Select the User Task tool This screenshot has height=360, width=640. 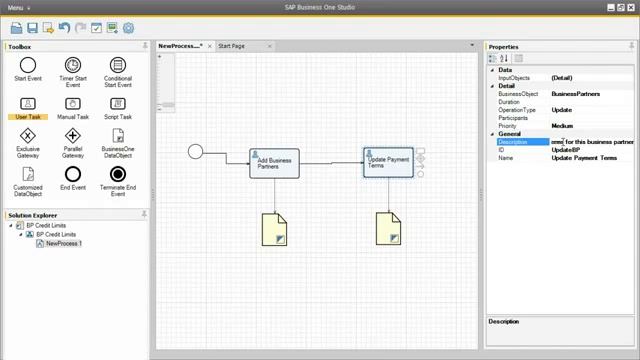(x=28, y=109)
